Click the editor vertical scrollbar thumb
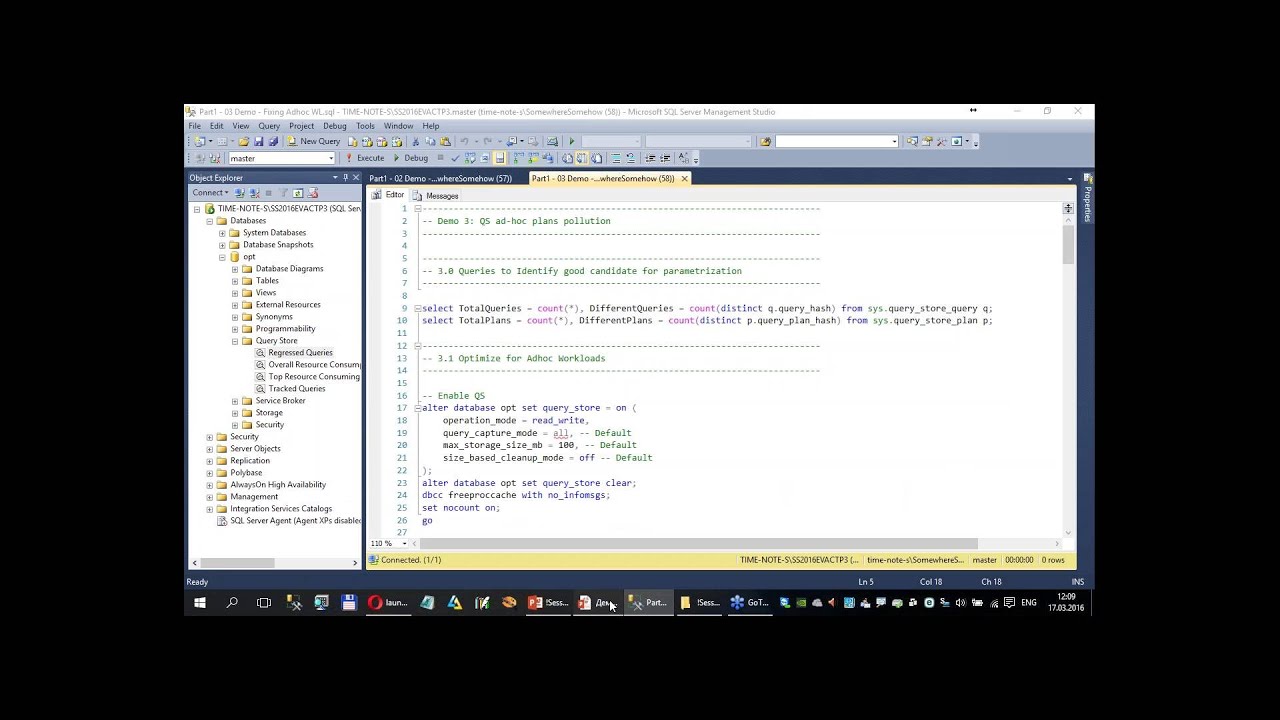The width and height of the screenshot is (1280, 720). (x=1068, y=244)
